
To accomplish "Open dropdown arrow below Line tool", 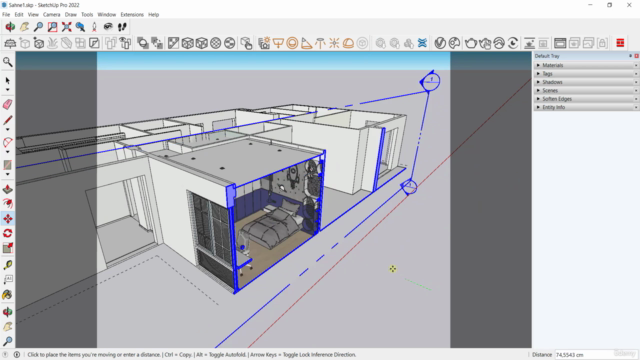I will pos(7,130).
